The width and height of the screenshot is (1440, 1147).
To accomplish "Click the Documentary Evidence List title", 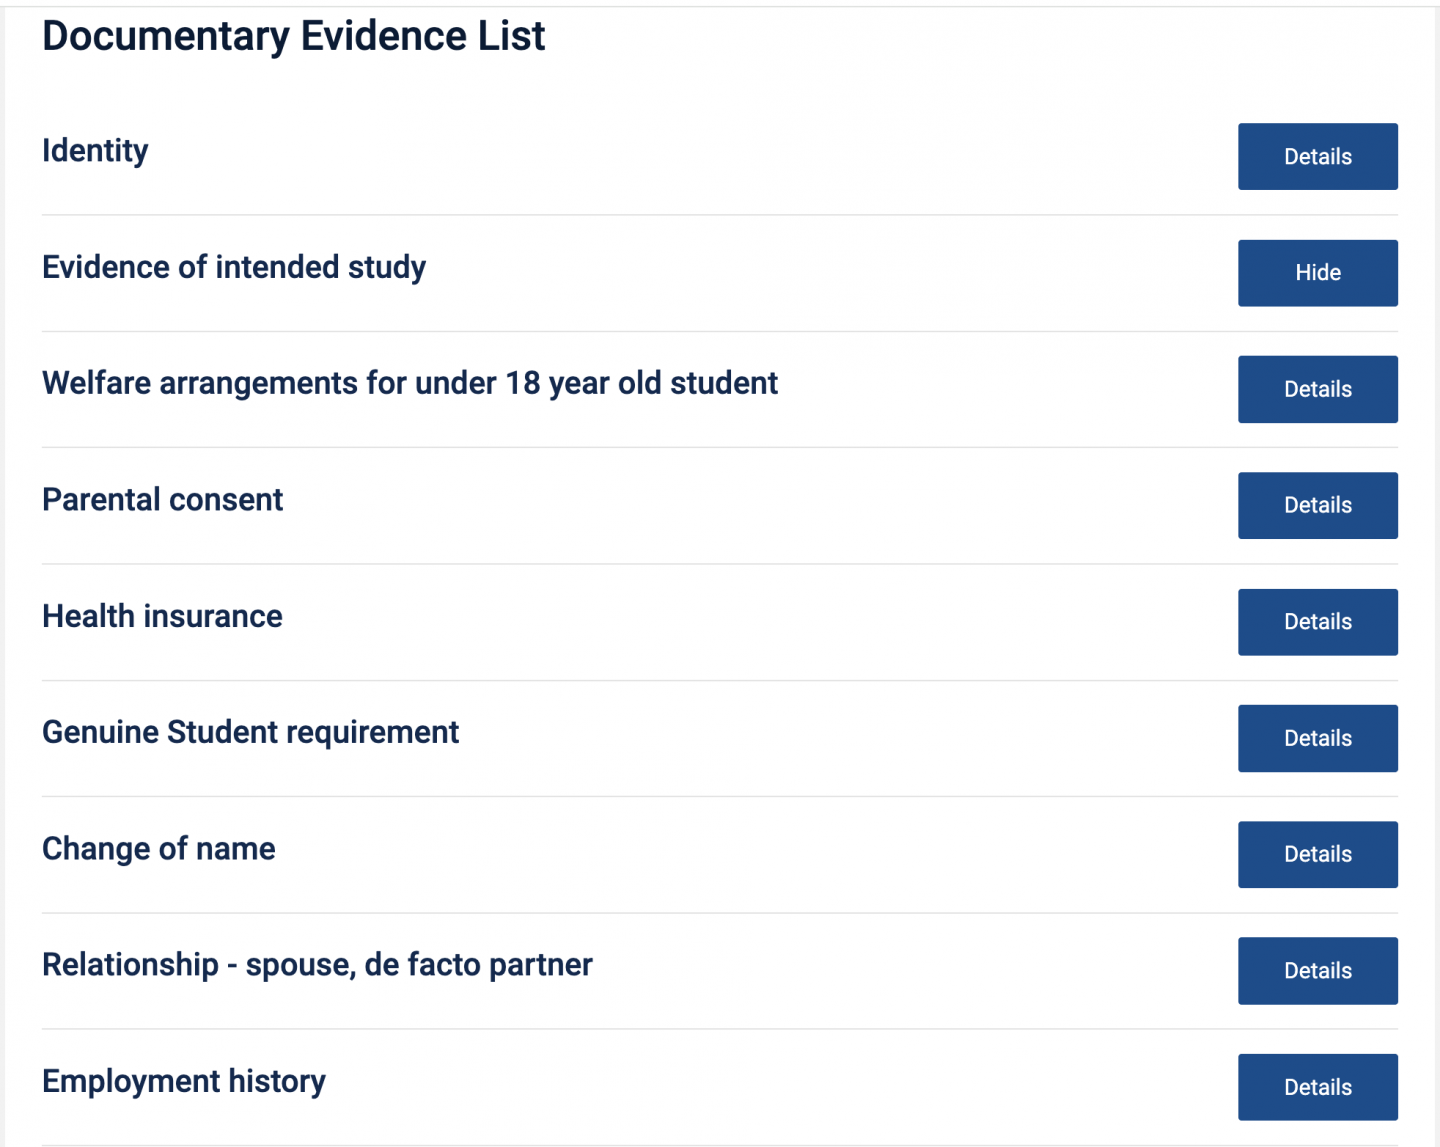I will click(293, 37).
